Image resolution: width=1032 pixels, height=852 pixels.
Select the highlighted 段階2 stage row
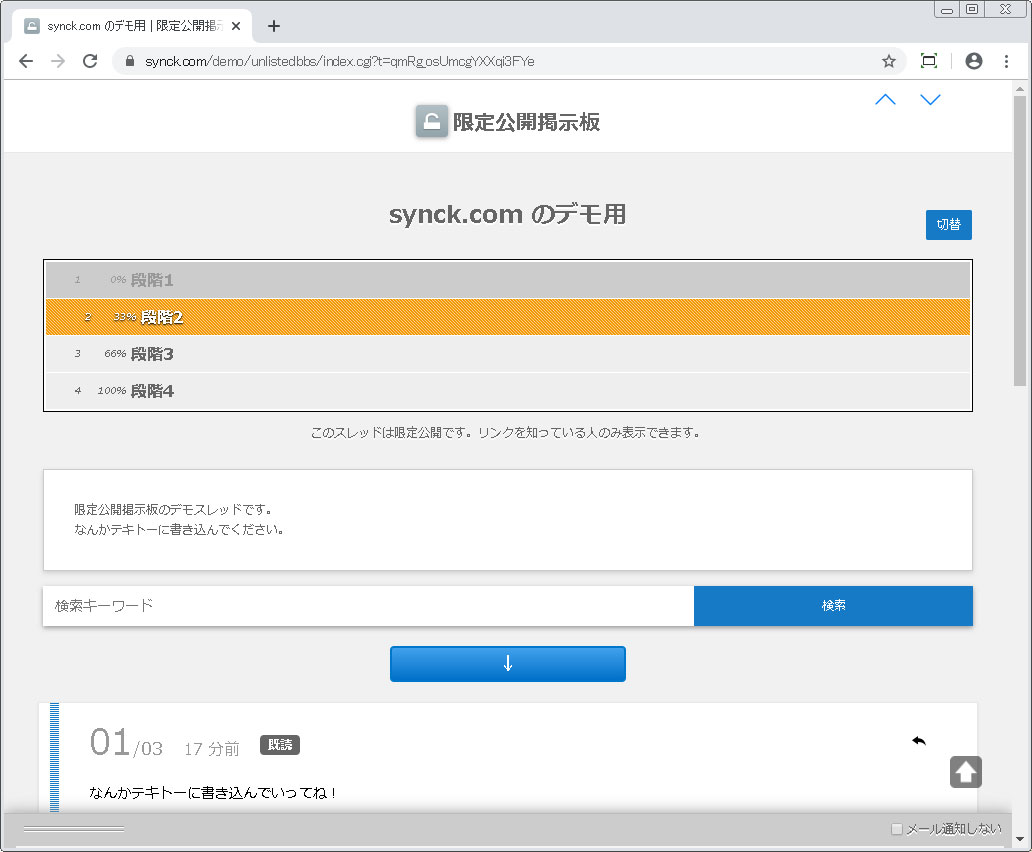(507, 317)
